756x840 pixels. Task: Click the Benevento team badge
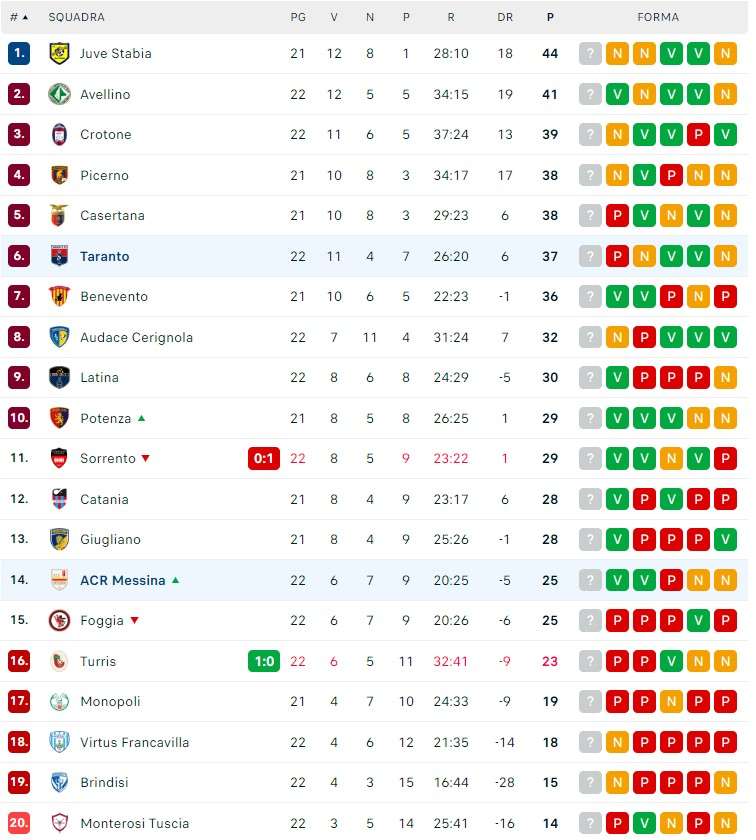point(59,297)
